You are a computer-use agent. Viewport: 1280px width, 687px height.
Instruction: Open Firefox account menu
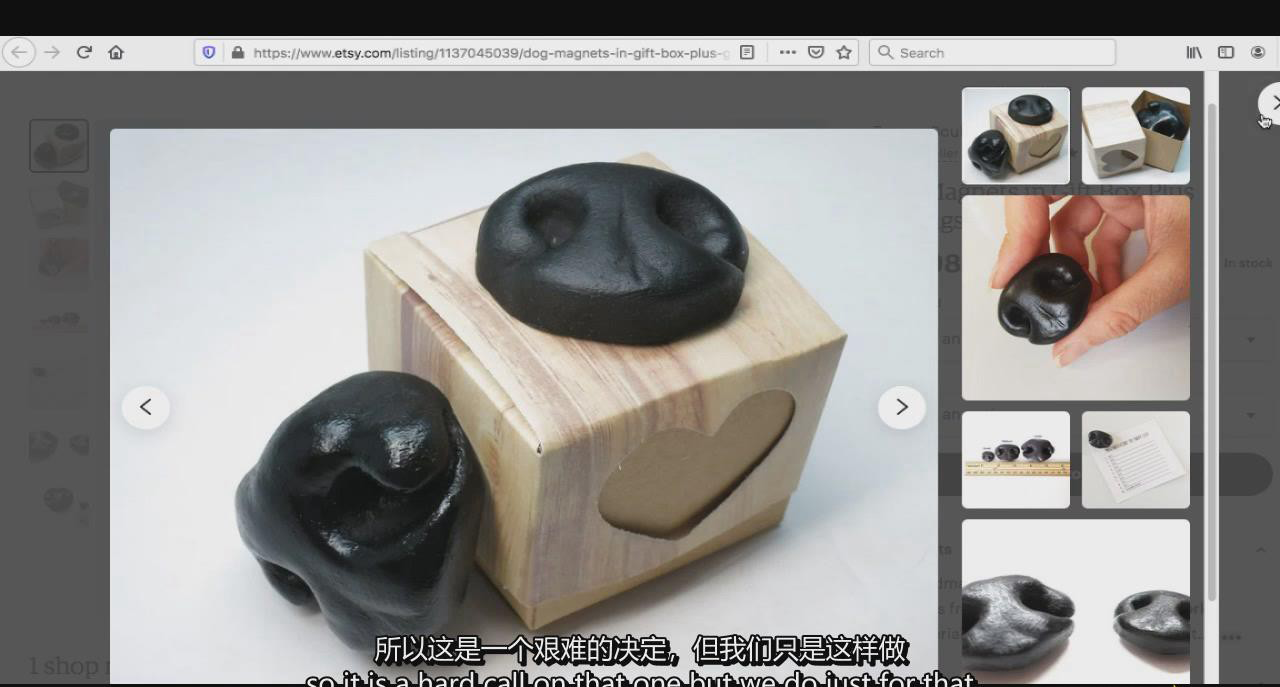1258,52
